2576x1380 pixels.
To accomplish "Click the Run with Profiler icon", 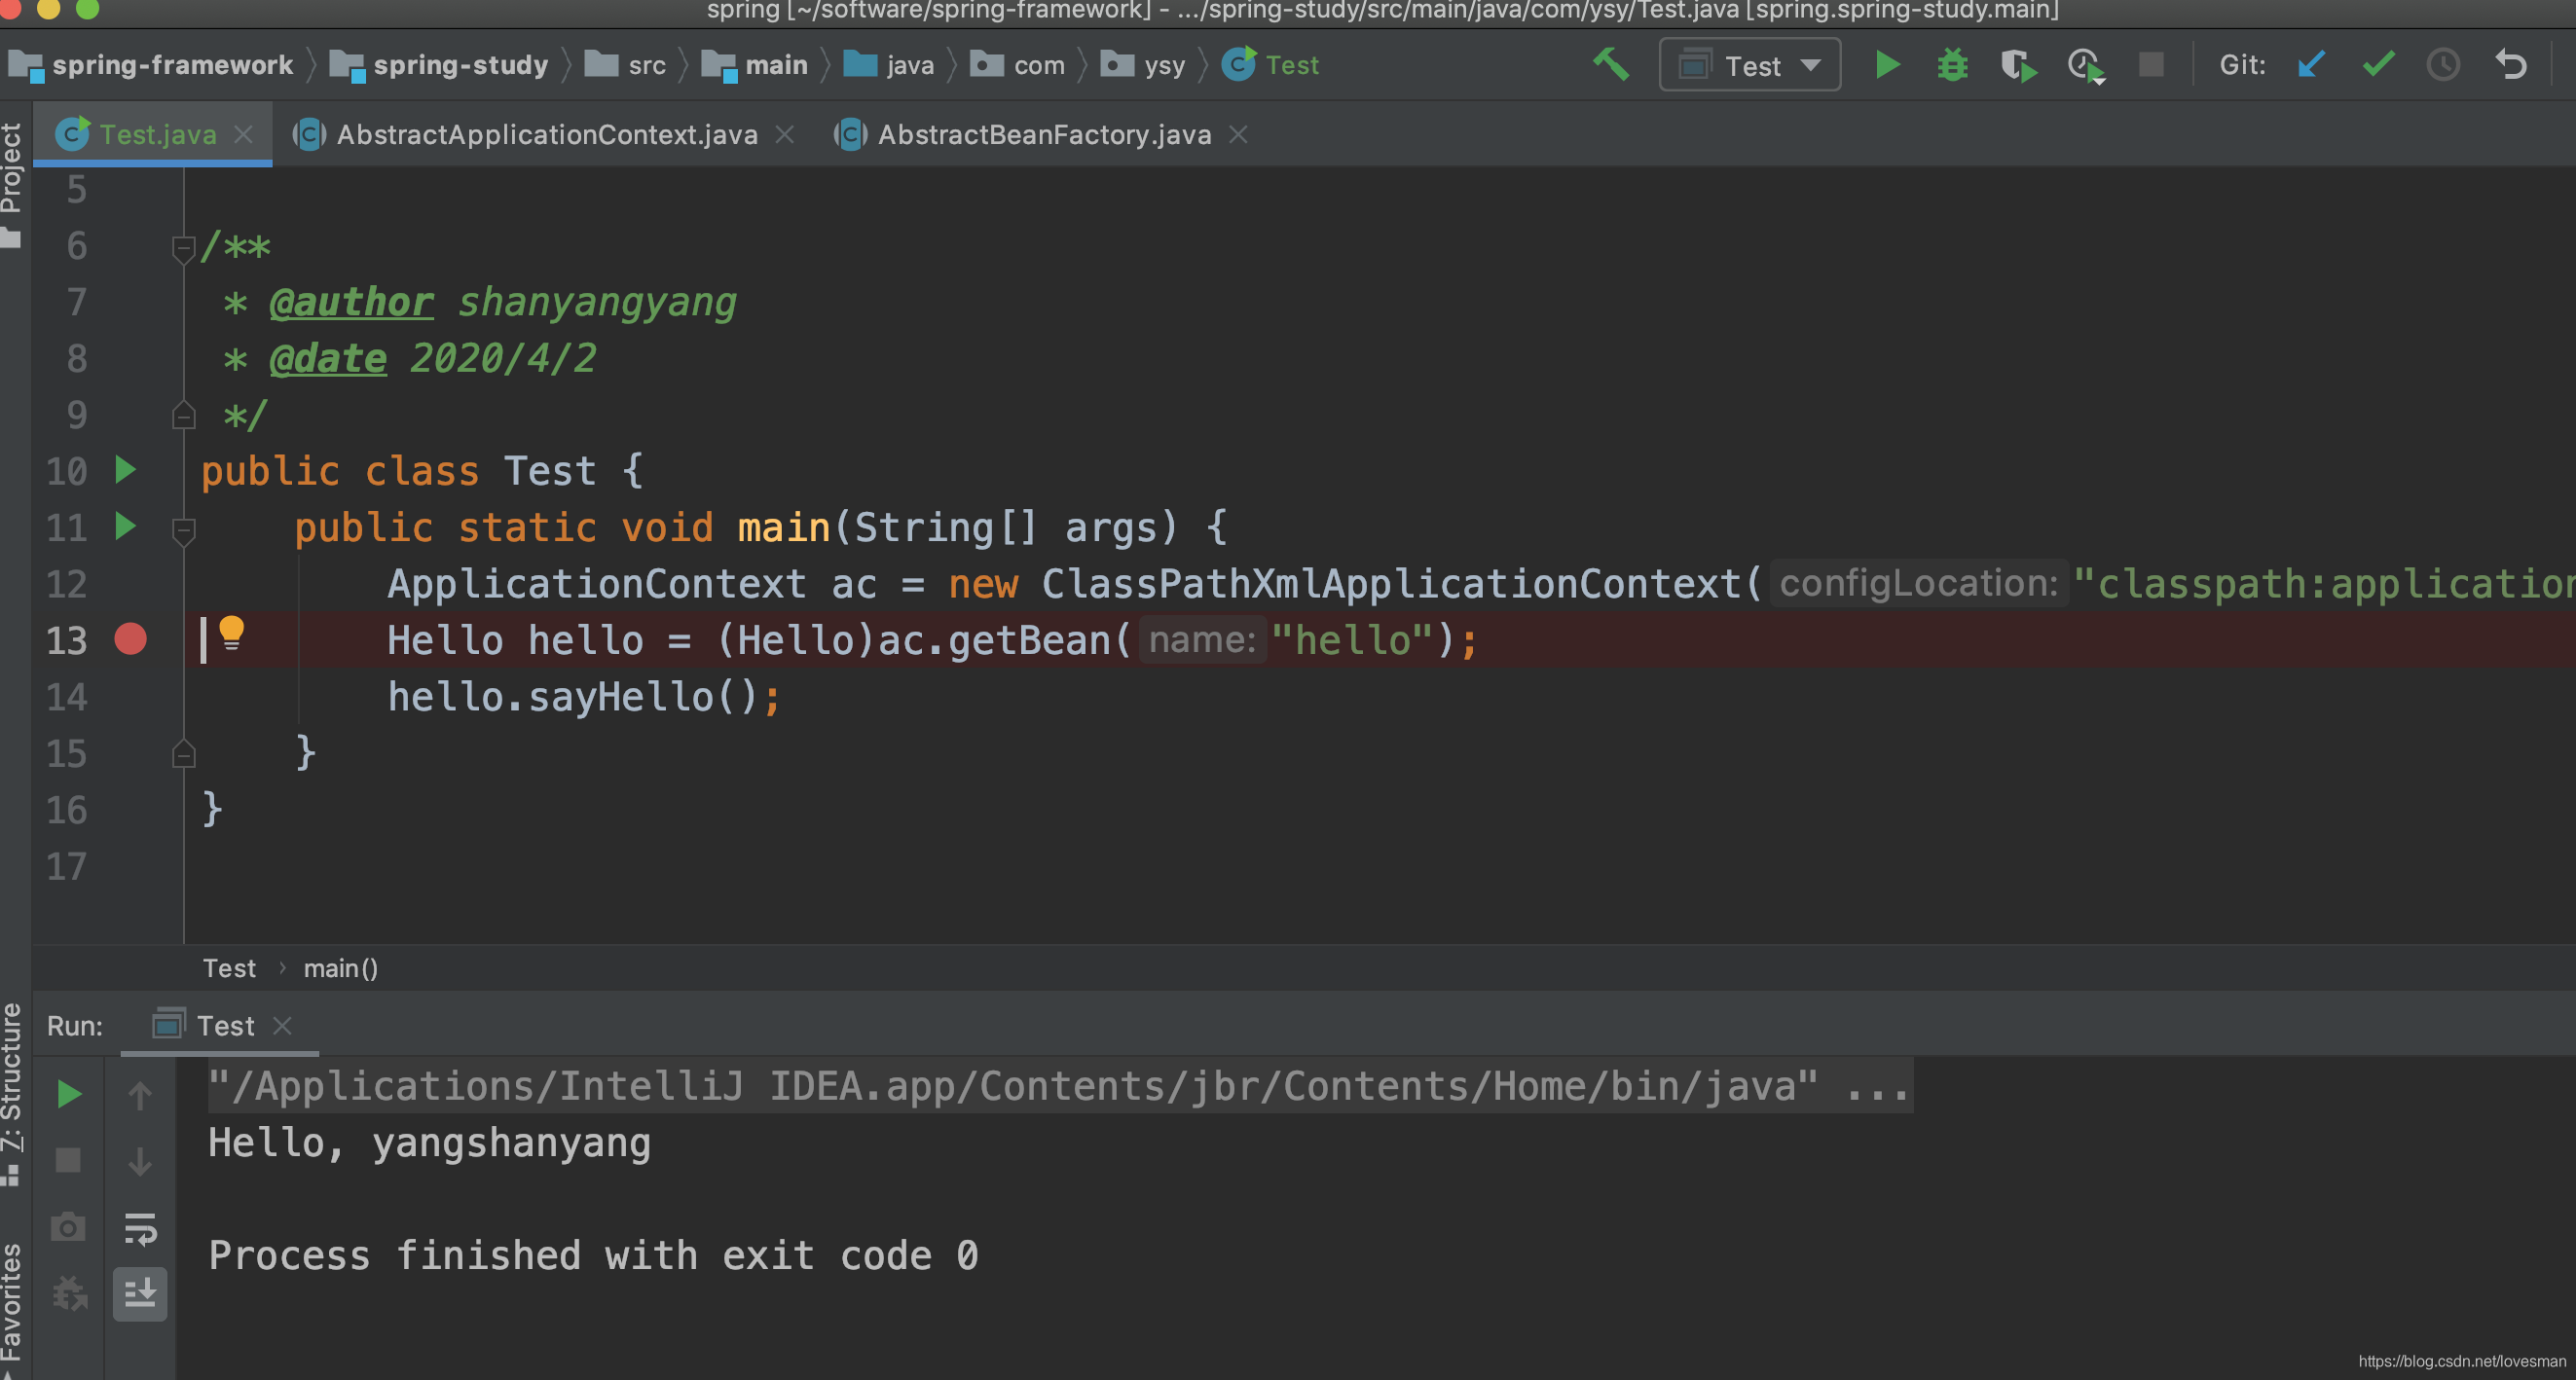I will tap(2086, 66).
